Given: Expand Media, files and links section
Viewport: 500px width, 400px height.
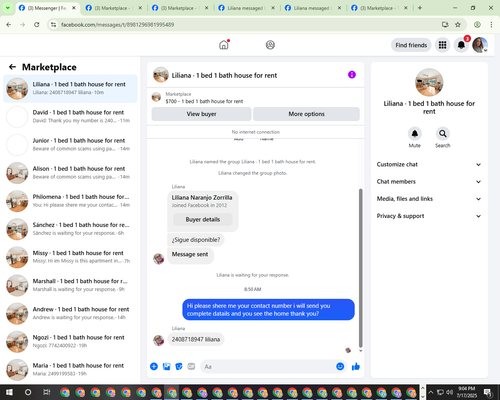Looking at the screenshot, I should click(429, 199).
